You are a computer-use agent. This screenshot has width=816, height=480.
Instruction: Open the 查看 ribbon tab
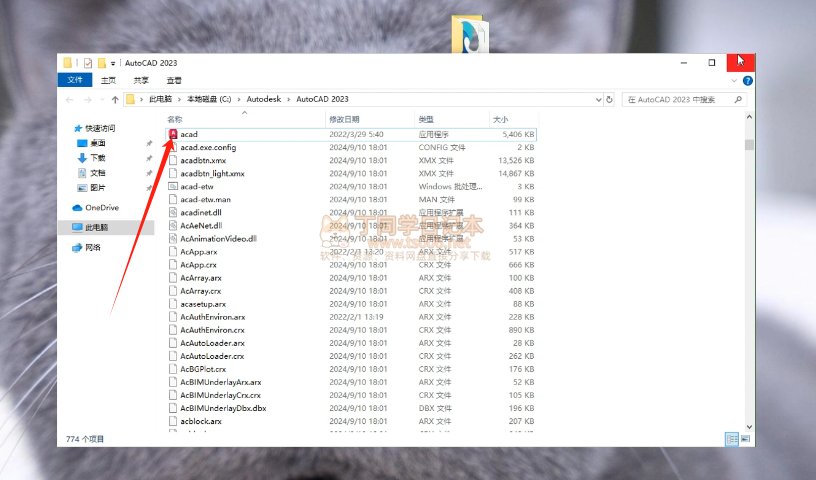click(x=174, y=80)
